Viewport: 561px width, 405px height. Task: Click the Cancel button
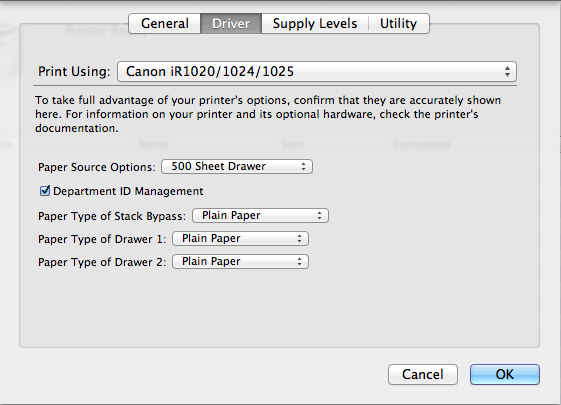[423, 375]
